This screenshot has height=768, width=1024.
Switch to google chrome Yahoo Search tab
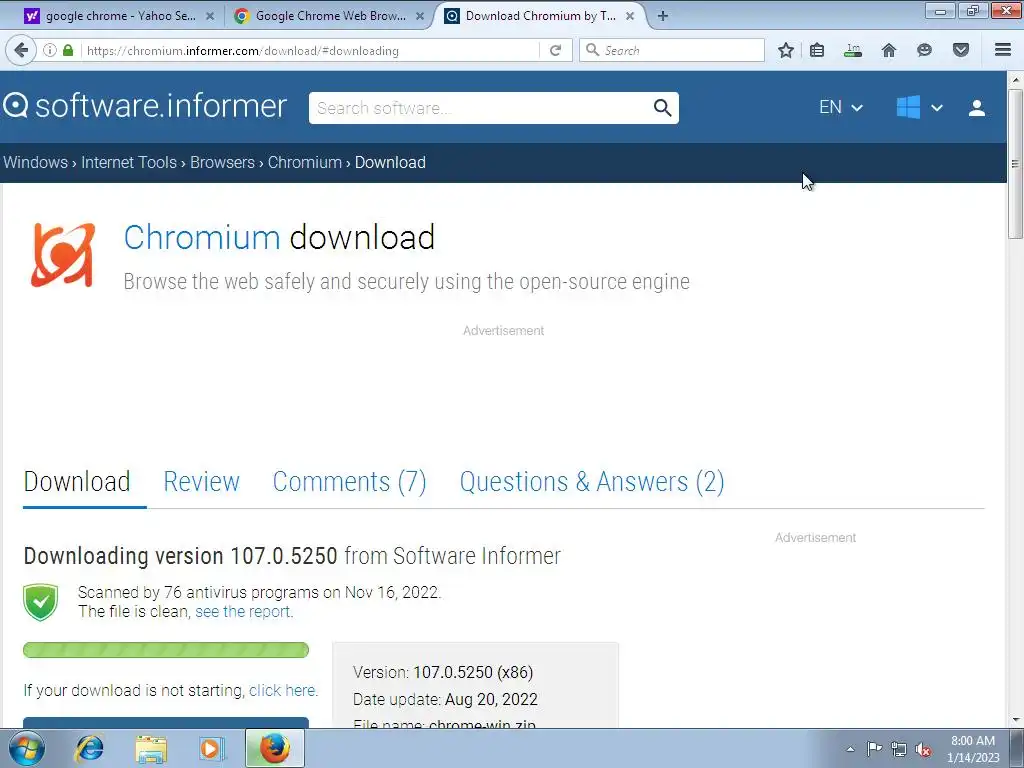120,16
